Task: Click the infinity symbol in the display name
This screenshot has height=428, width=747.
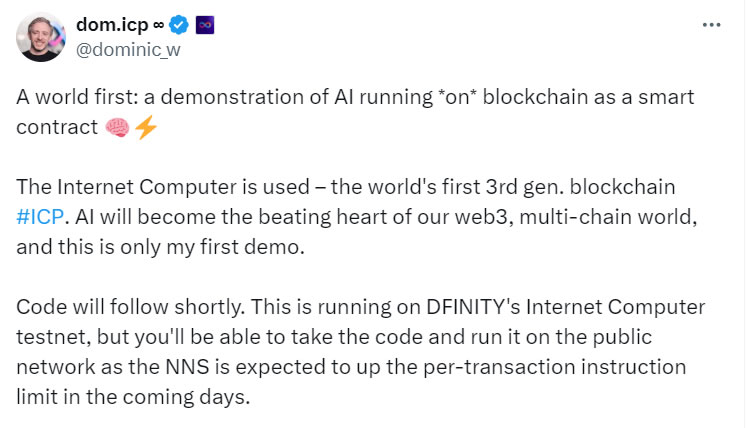Action: [x=158, y=25]
